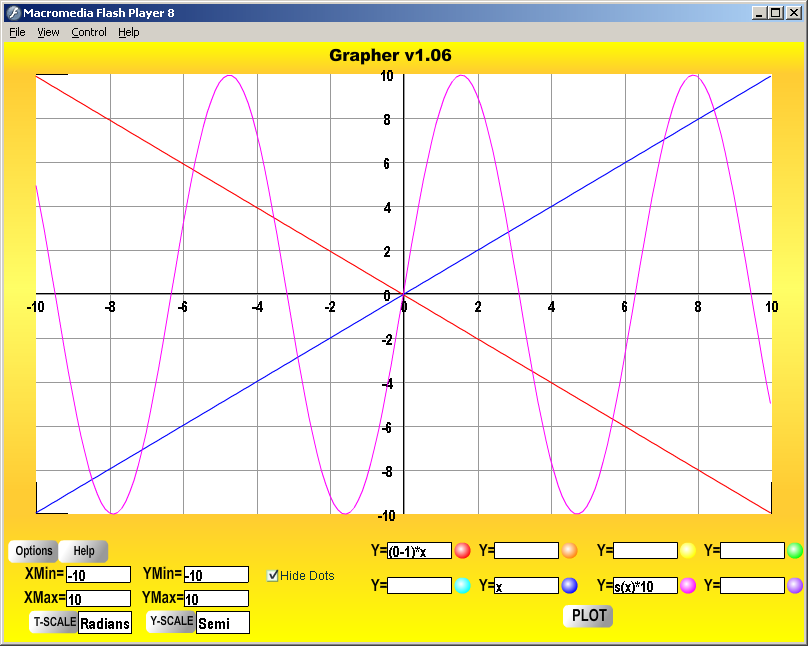Click the yellow color ball icon

pyautogui.click(x=688, y=550)
